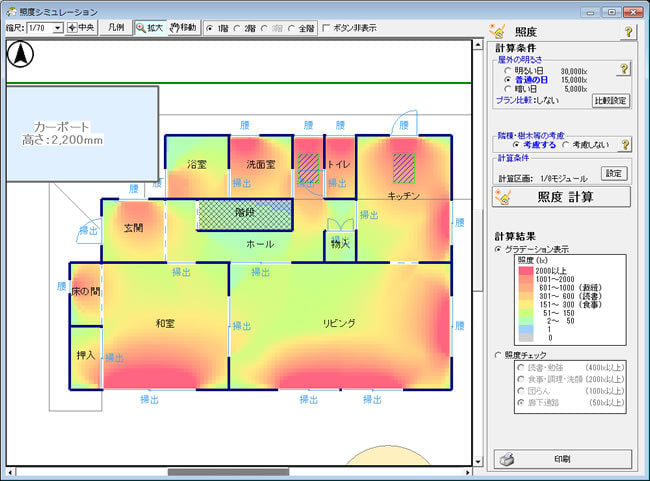Open the 比較設定 comparison settings
The image size is (650, 481).
coord(610,101)
